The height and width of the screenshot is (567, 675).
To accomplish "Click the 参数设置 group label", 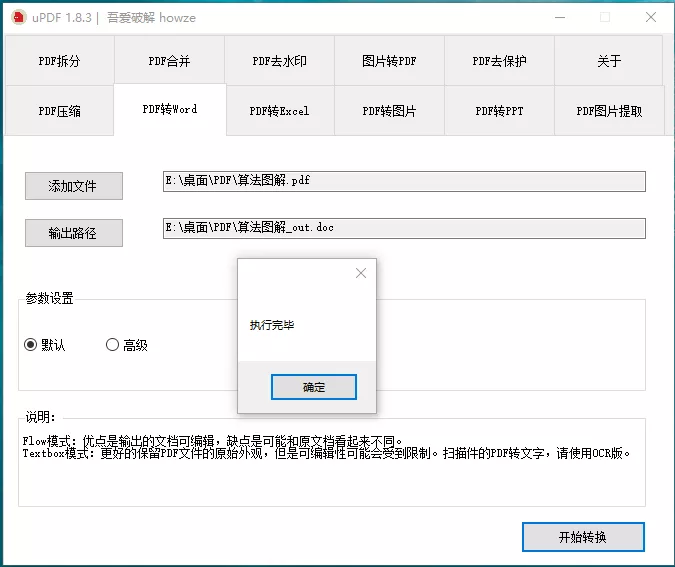I will click(49, 298).
